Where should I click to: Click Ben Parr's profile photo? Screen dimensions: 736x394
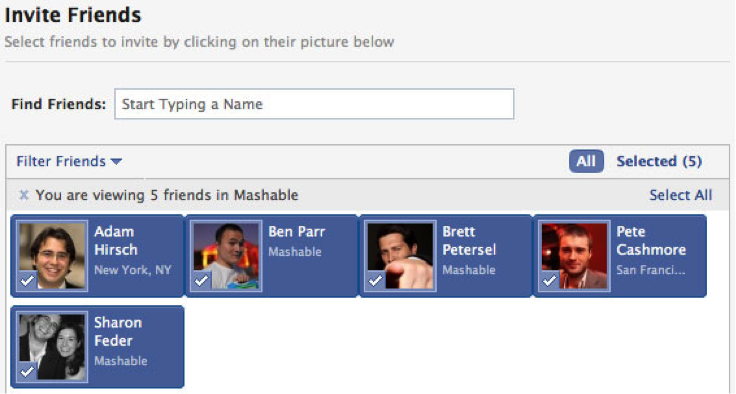tap(226, 255)
